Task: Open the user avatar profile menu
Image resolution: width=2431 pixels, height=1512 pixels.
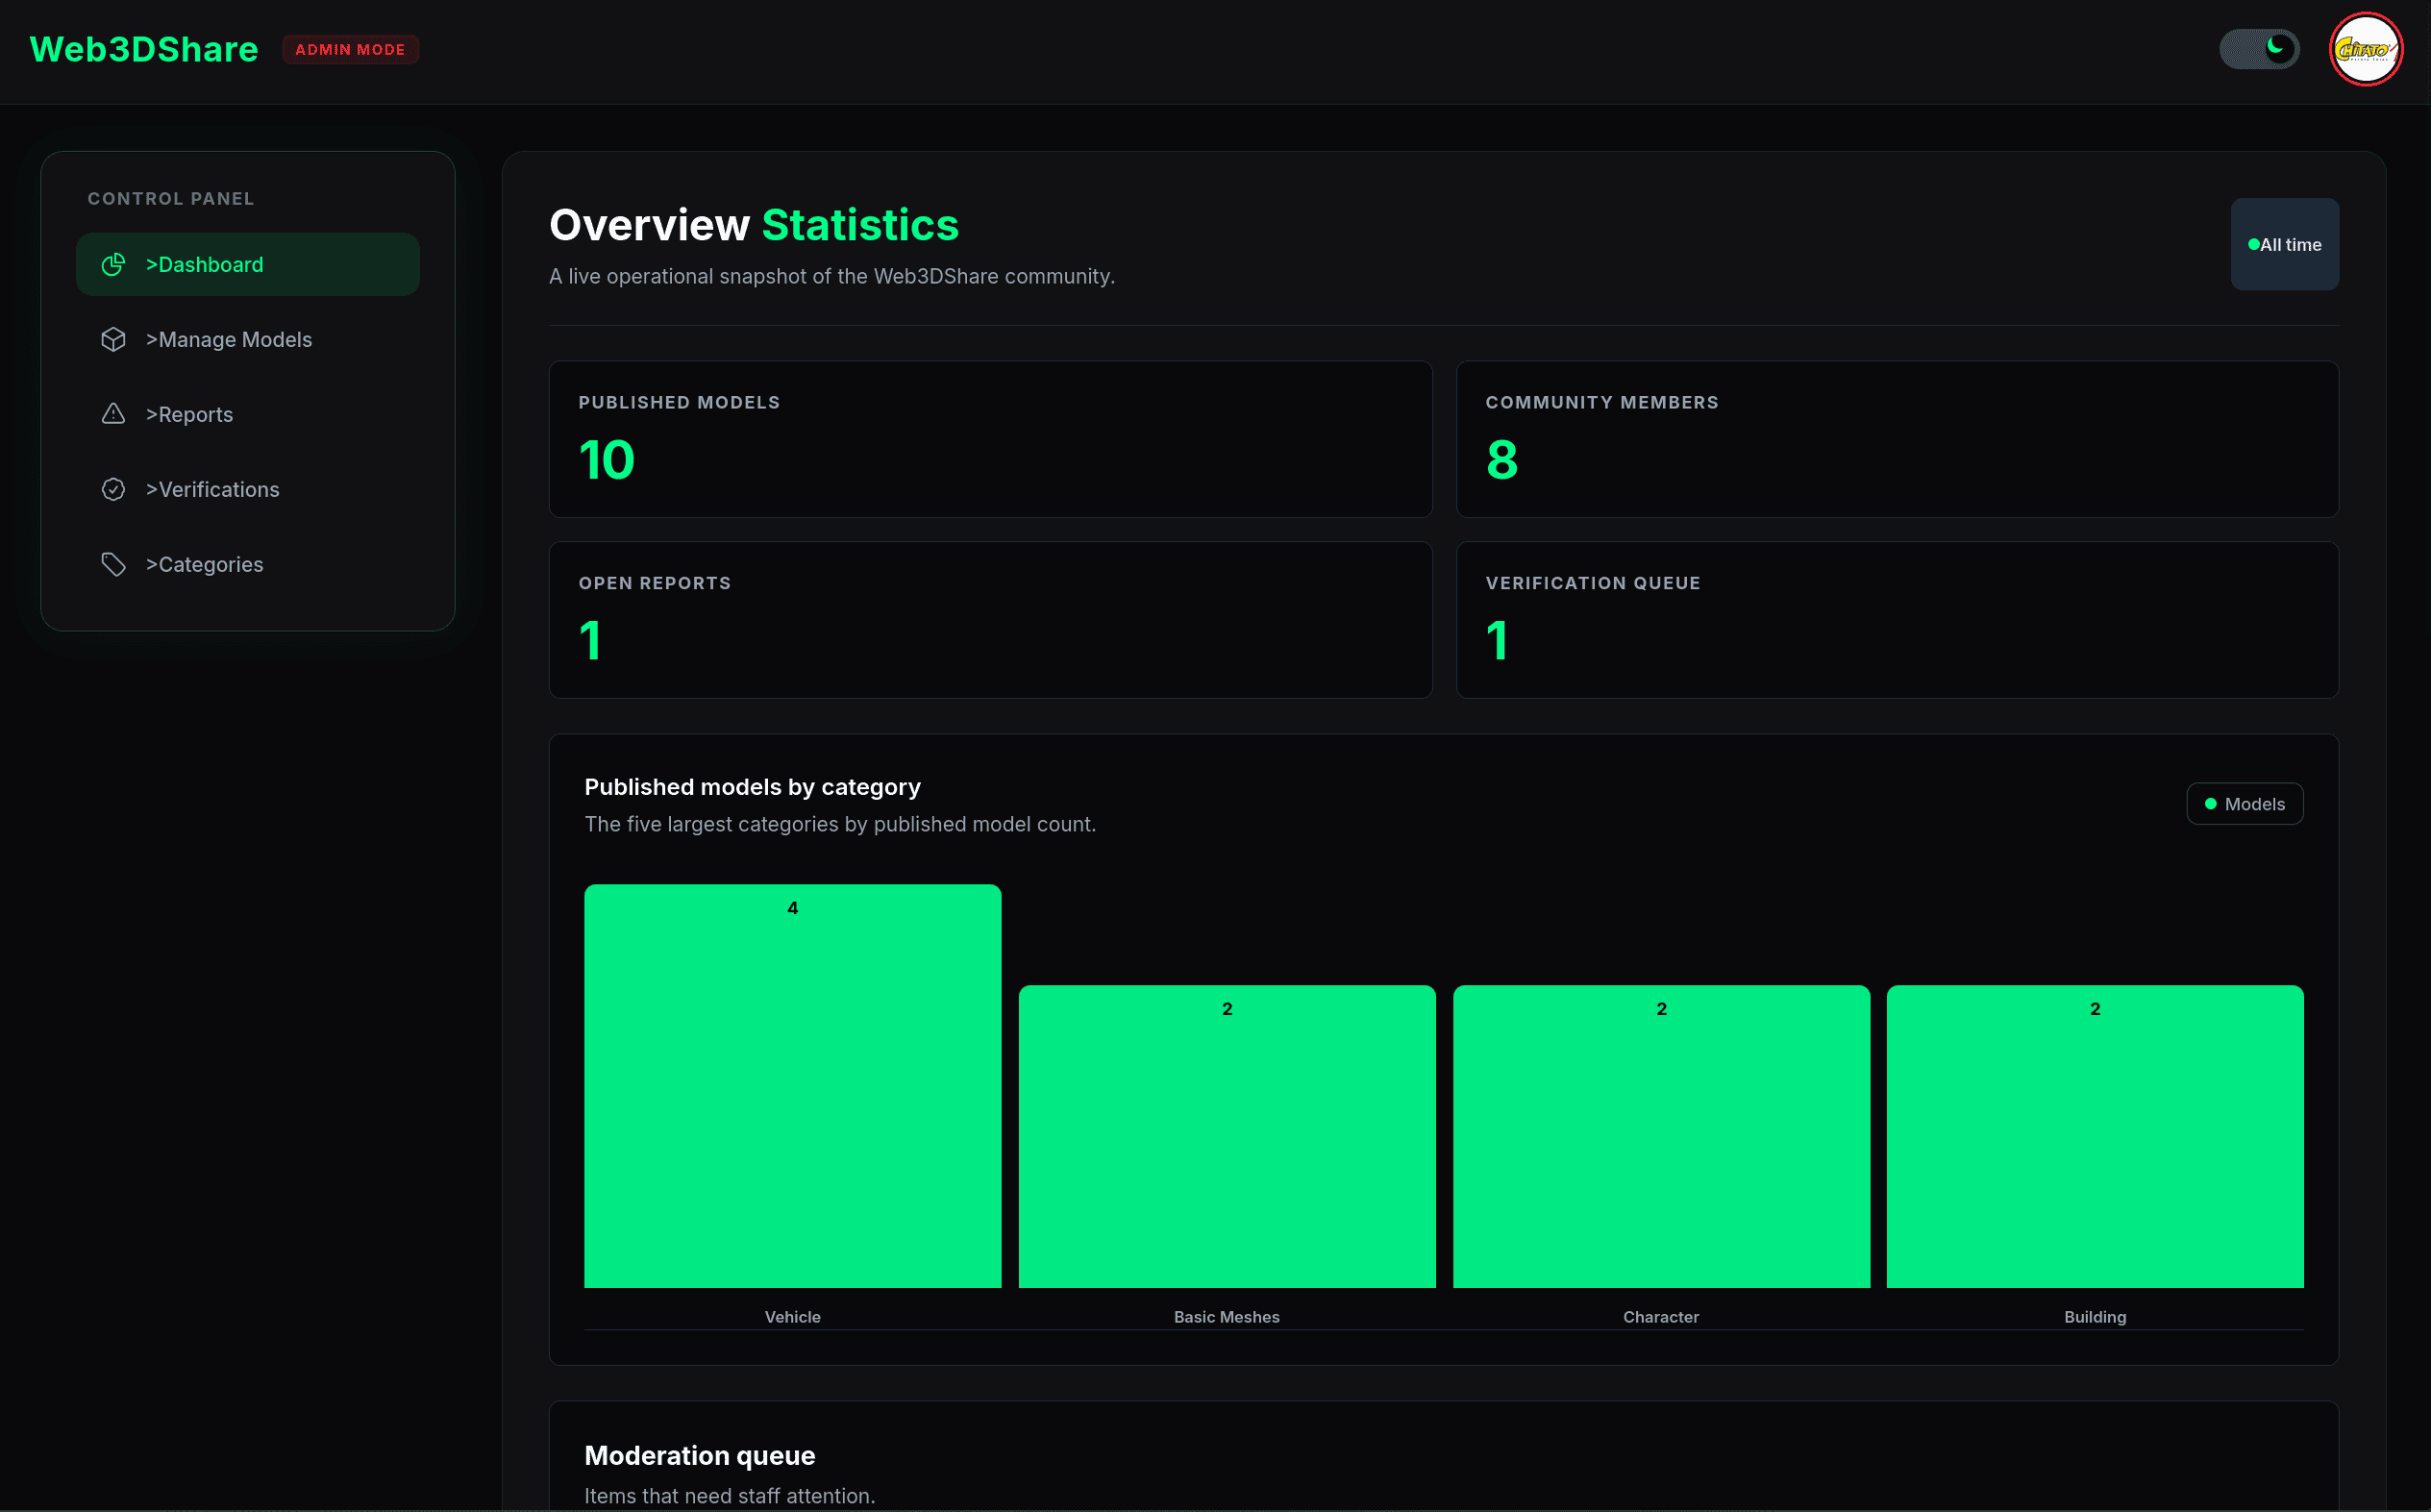Action: pos(2365,49)
